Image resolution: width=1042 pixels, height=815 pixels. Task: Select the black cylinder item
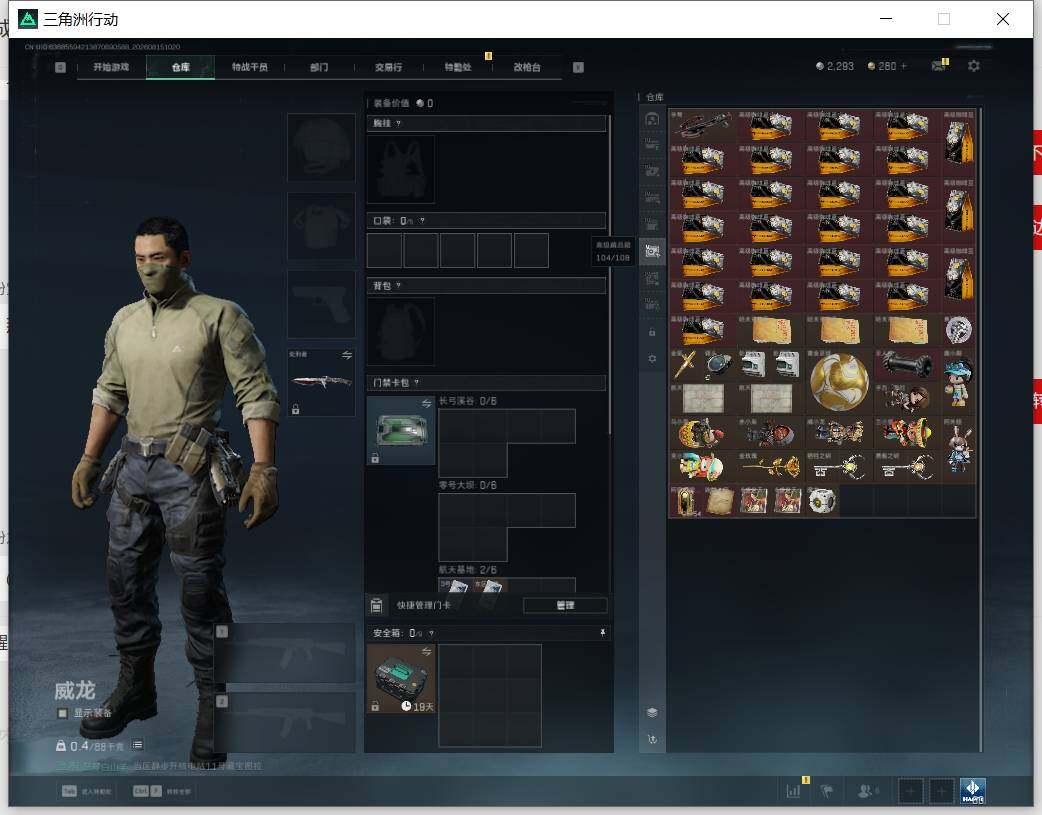tap(907, 364)
